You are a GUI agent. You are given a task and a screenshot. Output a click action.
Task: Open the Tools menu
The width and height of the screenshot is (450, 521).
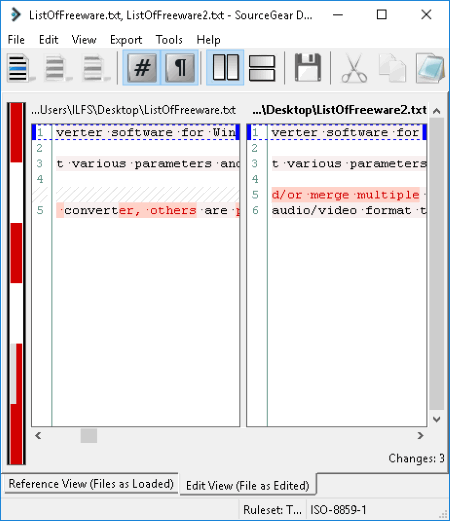(x=169, y=40)
